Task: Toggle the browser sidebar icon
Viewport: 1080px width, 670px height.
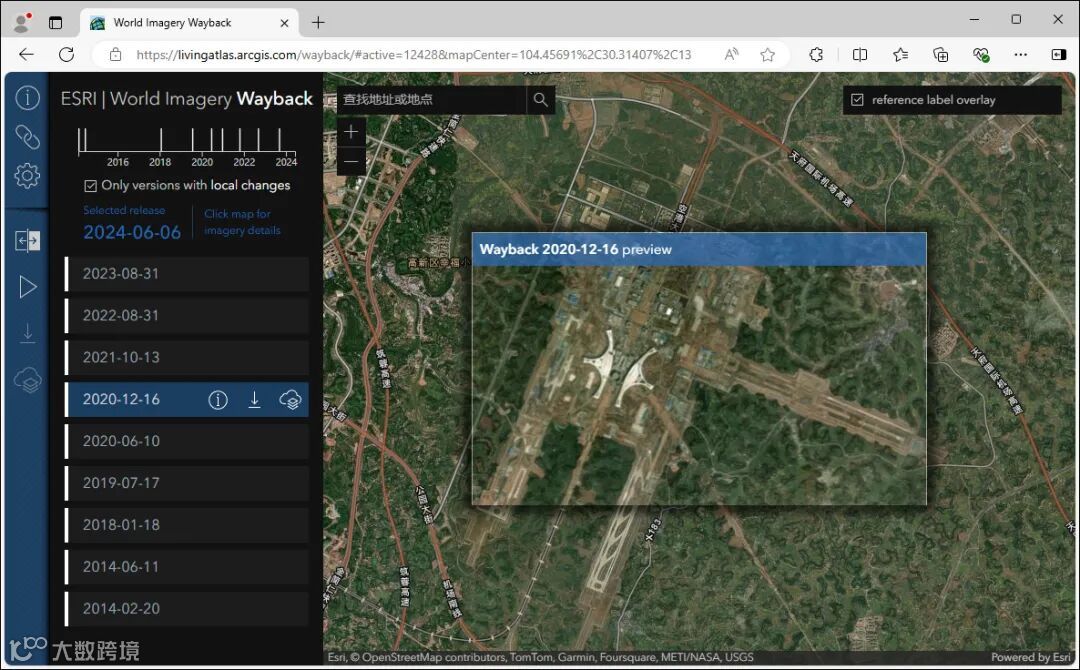Action: click(1059, 54)
